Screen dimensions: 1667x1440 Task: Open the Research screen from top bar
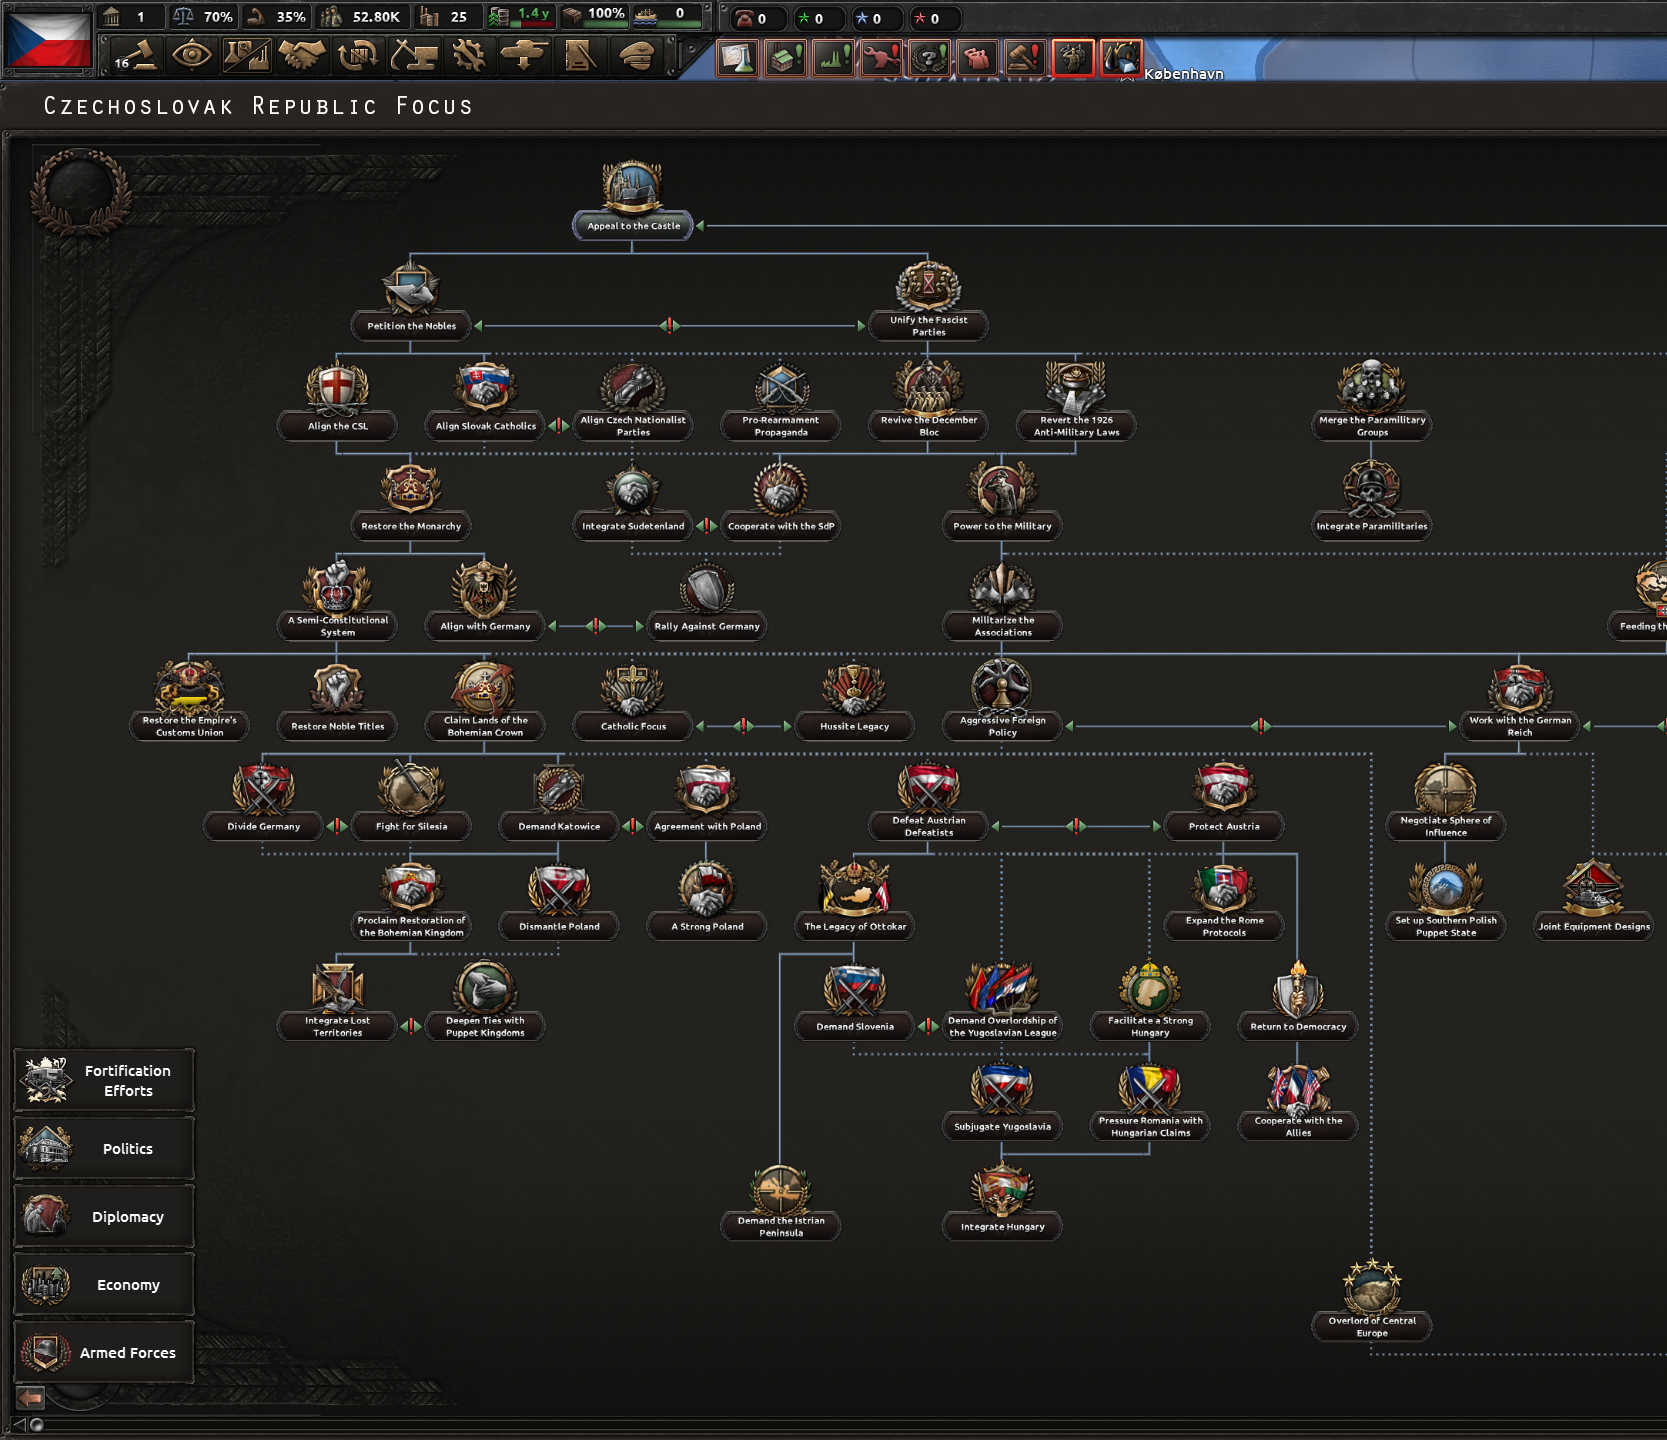pyautogui.click(x=246, y=55)
